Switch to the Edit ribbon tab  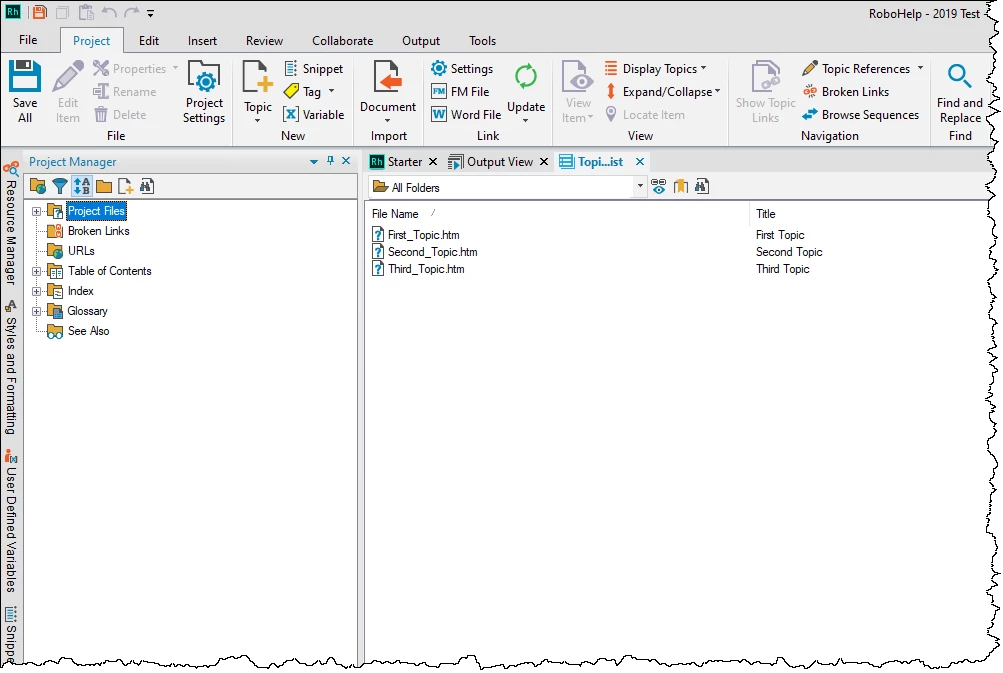[149, 40]
